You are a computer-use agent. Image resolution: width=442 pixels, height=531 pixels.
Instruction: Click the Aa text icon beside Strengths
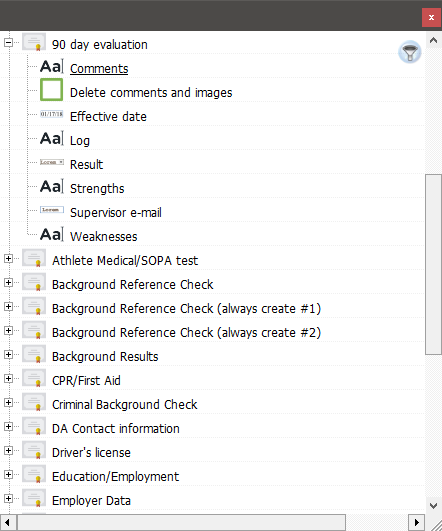coord(51,186)
